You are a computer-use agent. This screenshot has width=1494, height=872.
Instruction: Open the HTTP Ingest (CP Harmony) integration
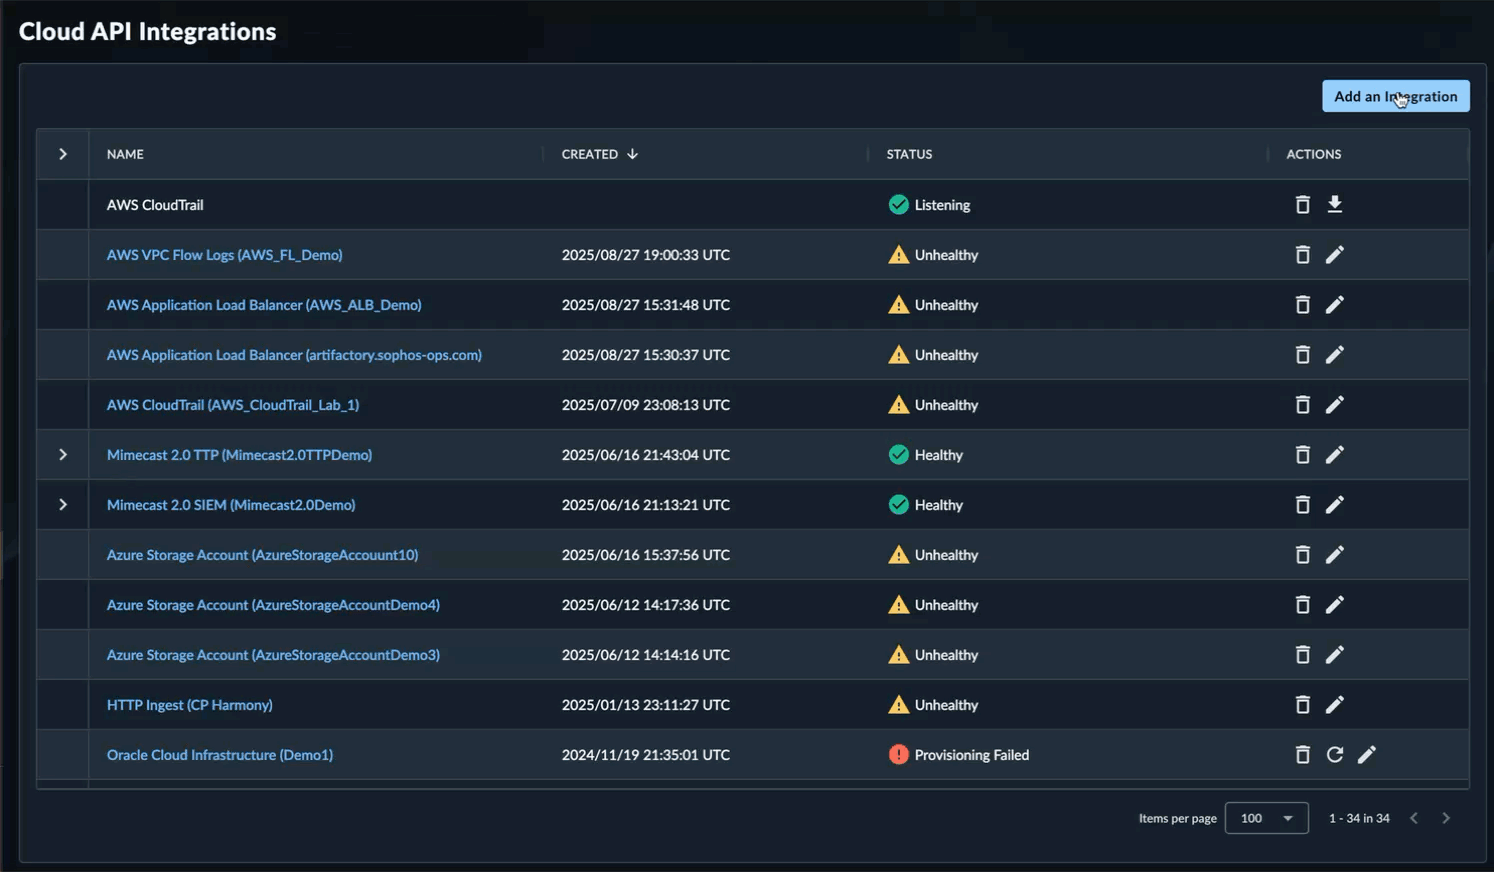[x=189, y=704]
